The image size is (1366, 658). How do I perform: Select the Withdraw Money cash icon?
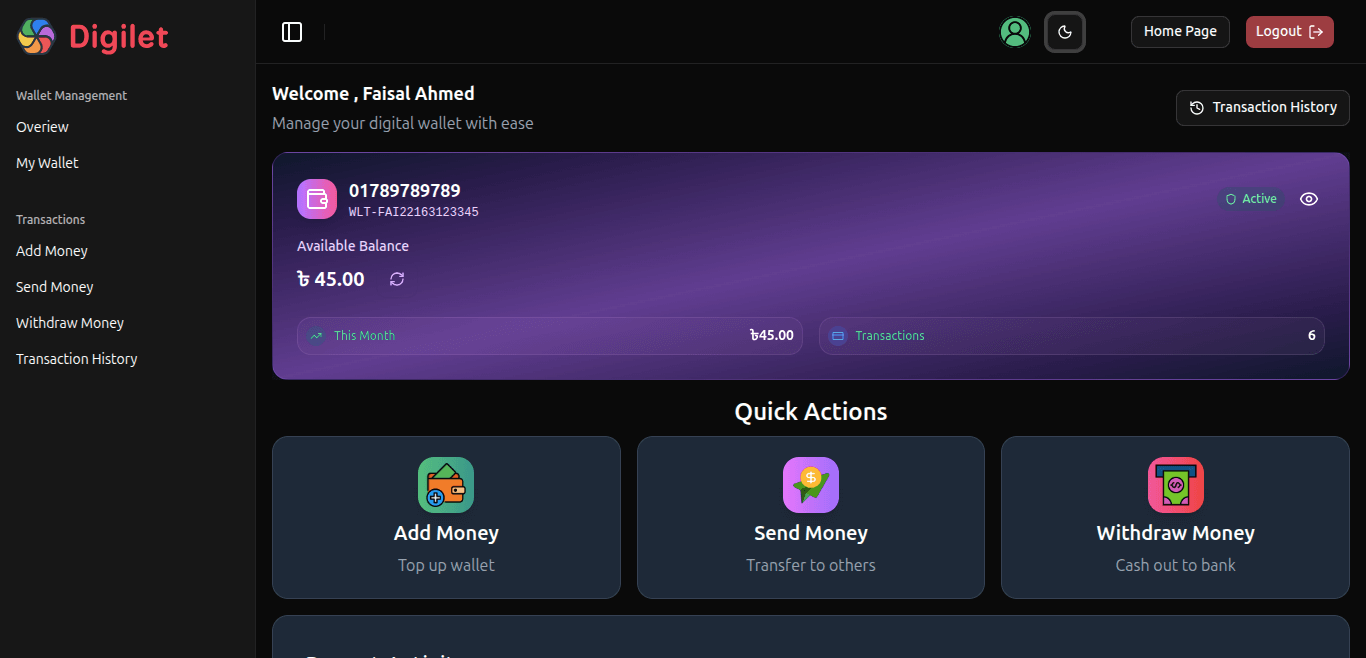[x=1175, y=484]
